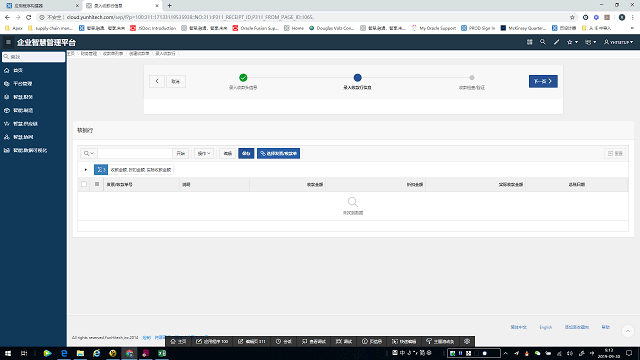
Task: Click the second breadcrumb link
Action: [89, 53]
